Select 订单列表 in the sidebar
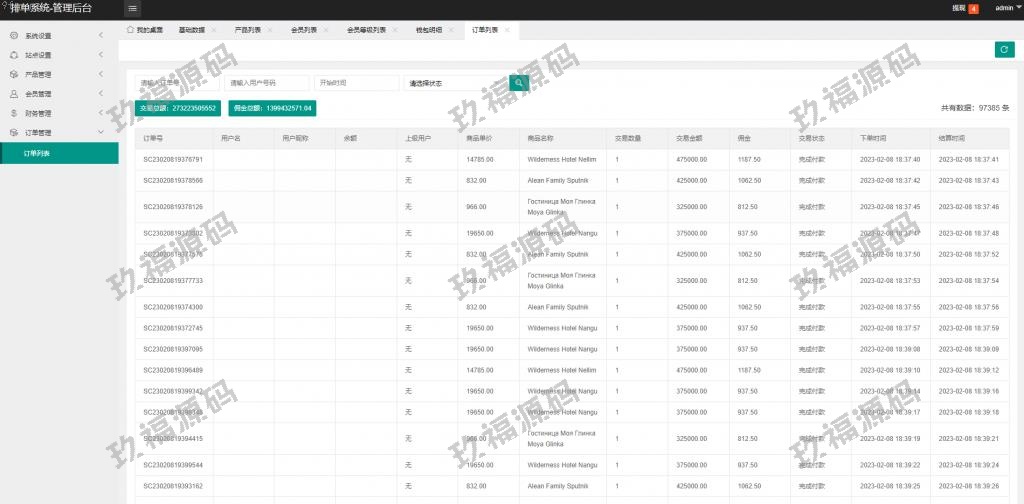The width and height of the screenshot is (1024, 504). (x=38, y=153)
